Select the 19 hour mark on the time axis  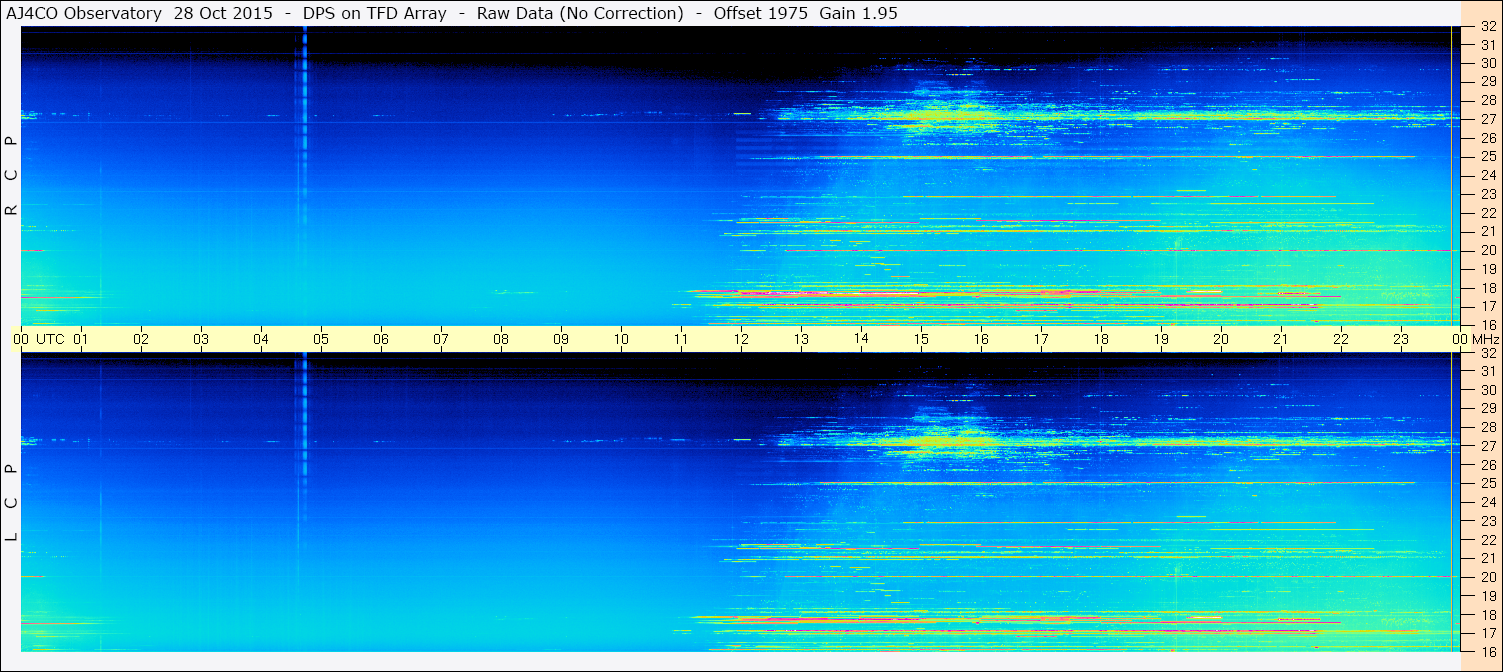[x=1161, y=340]
